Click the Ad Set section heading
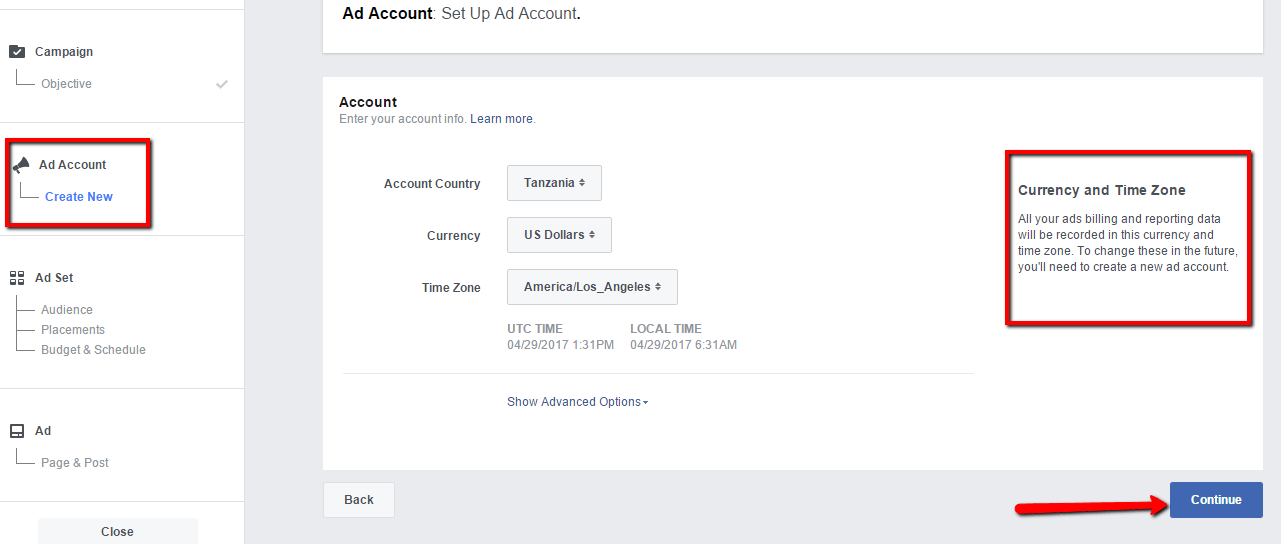This screenshot has height=544, width=1281. [54, 278]
